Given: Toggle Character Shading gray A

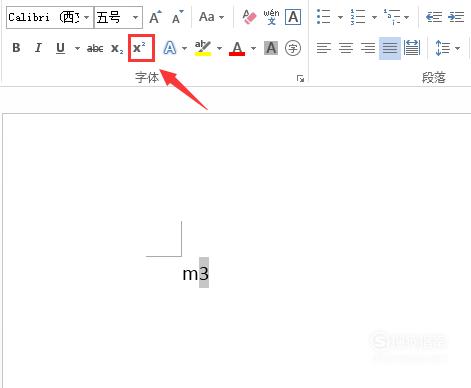Looking at the screenshot, I should click(271, 48).
